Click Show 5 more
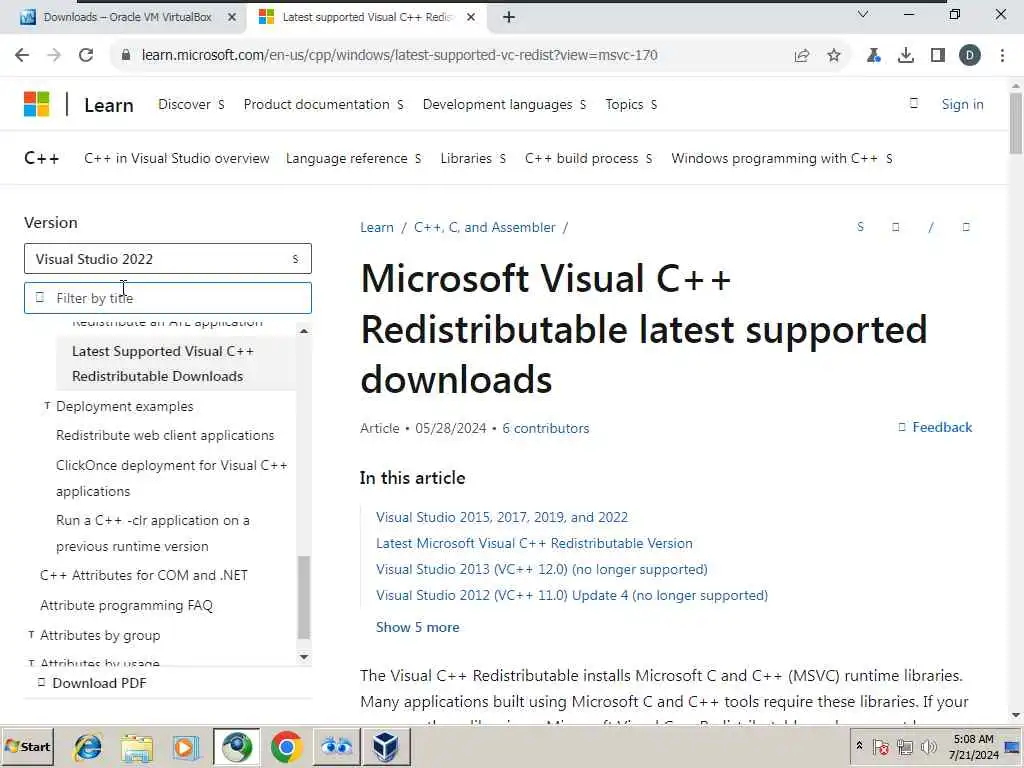 click(417, 628)
